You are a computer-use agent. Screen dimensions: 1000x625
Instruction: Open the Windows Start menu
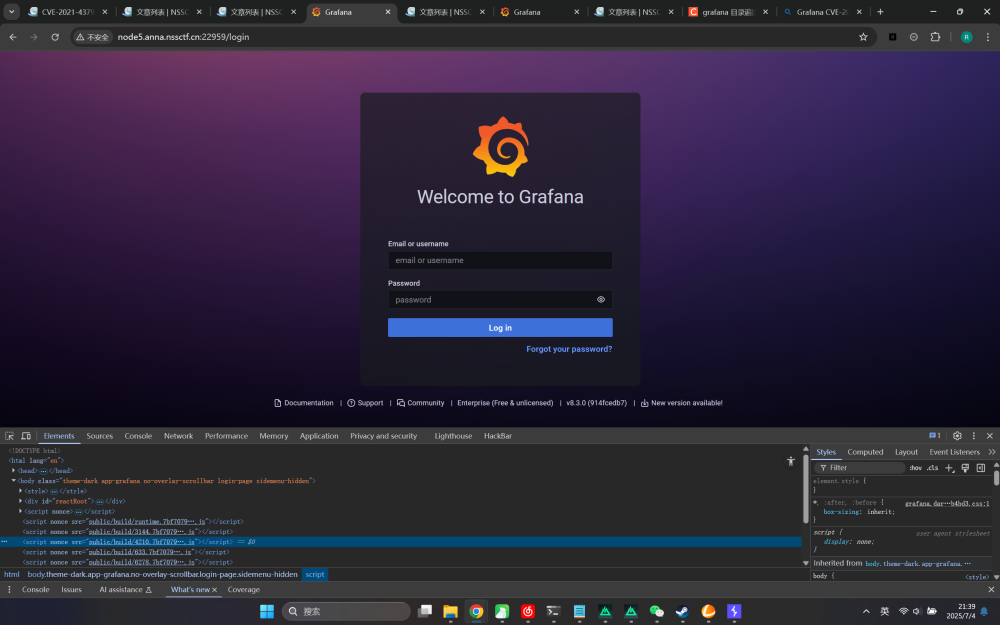coord(267,612)
